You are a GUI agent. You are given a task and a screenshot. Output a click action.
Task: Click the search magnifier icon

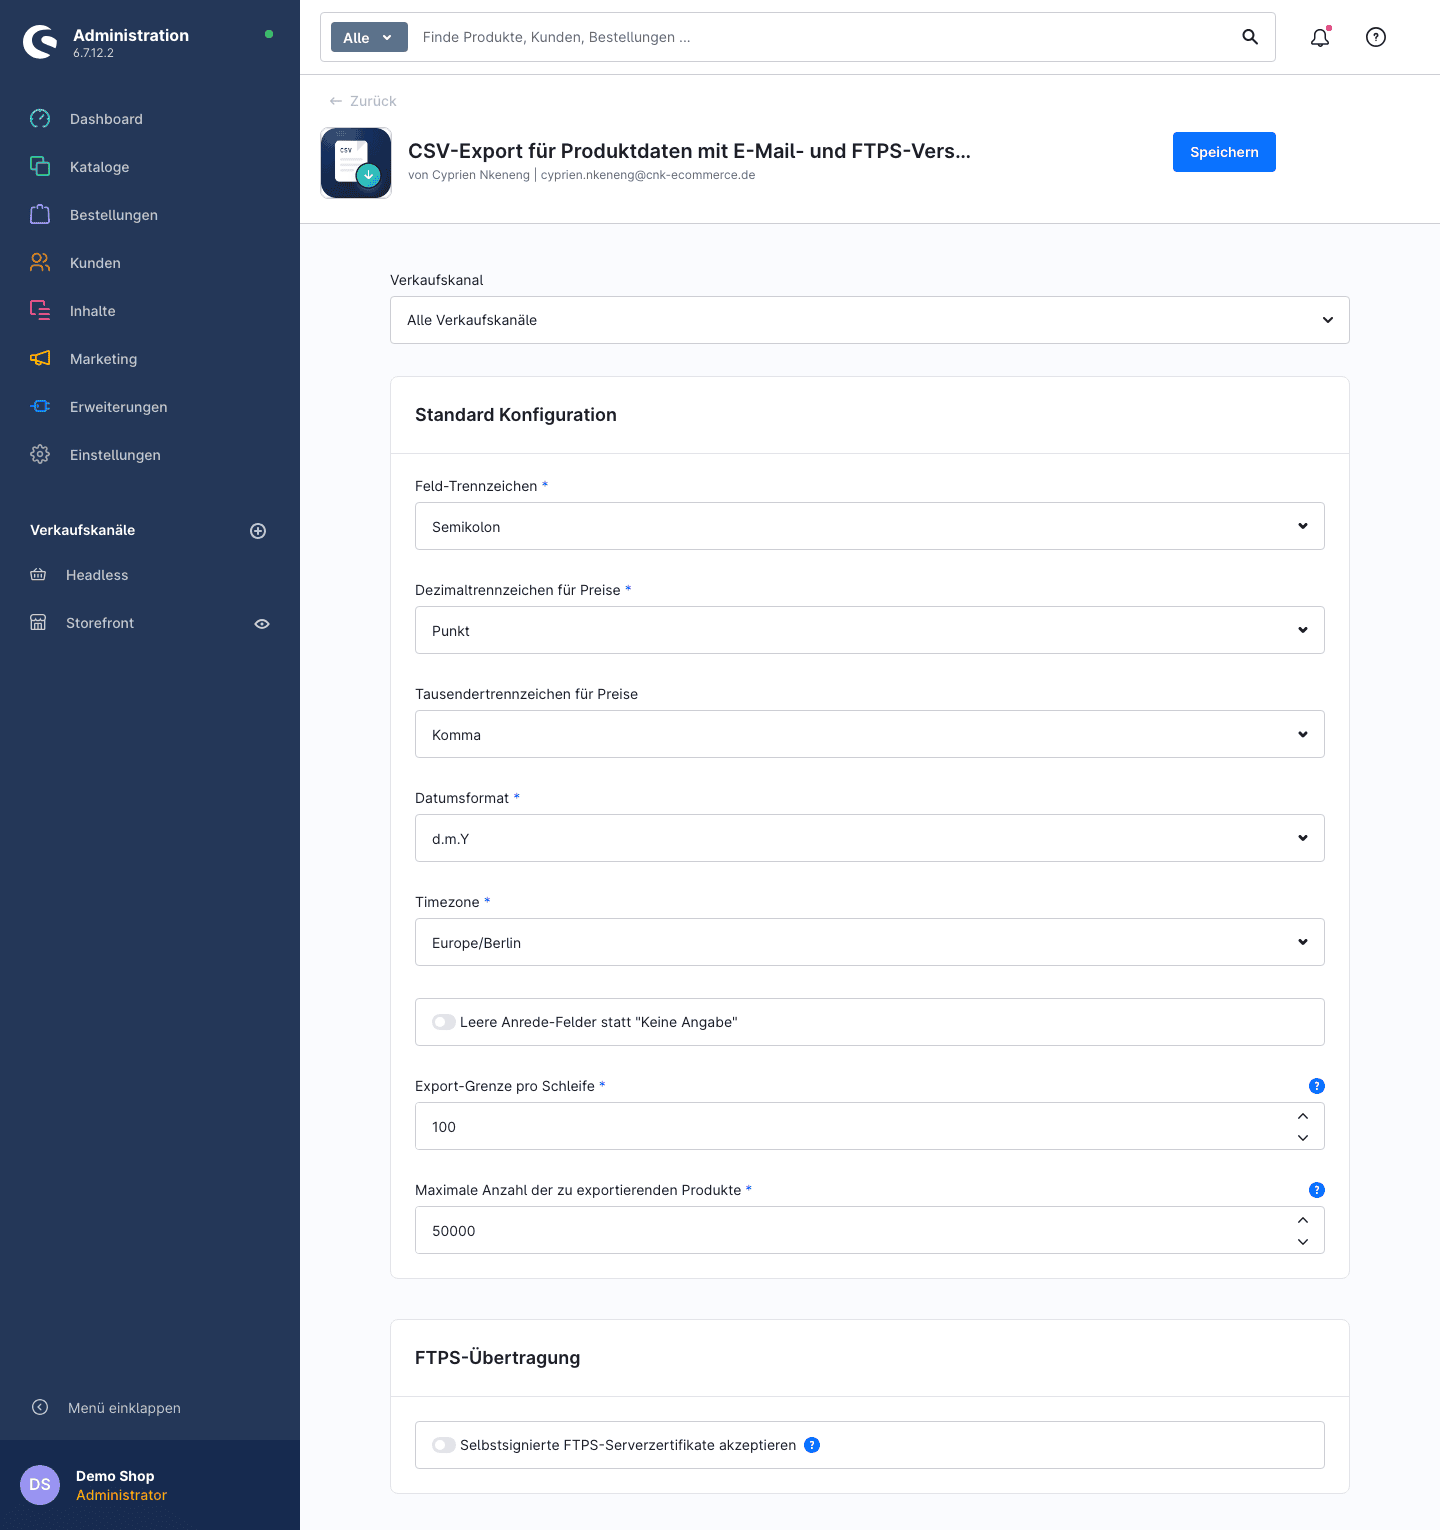pyautogui.click(x=1250, y=37)
